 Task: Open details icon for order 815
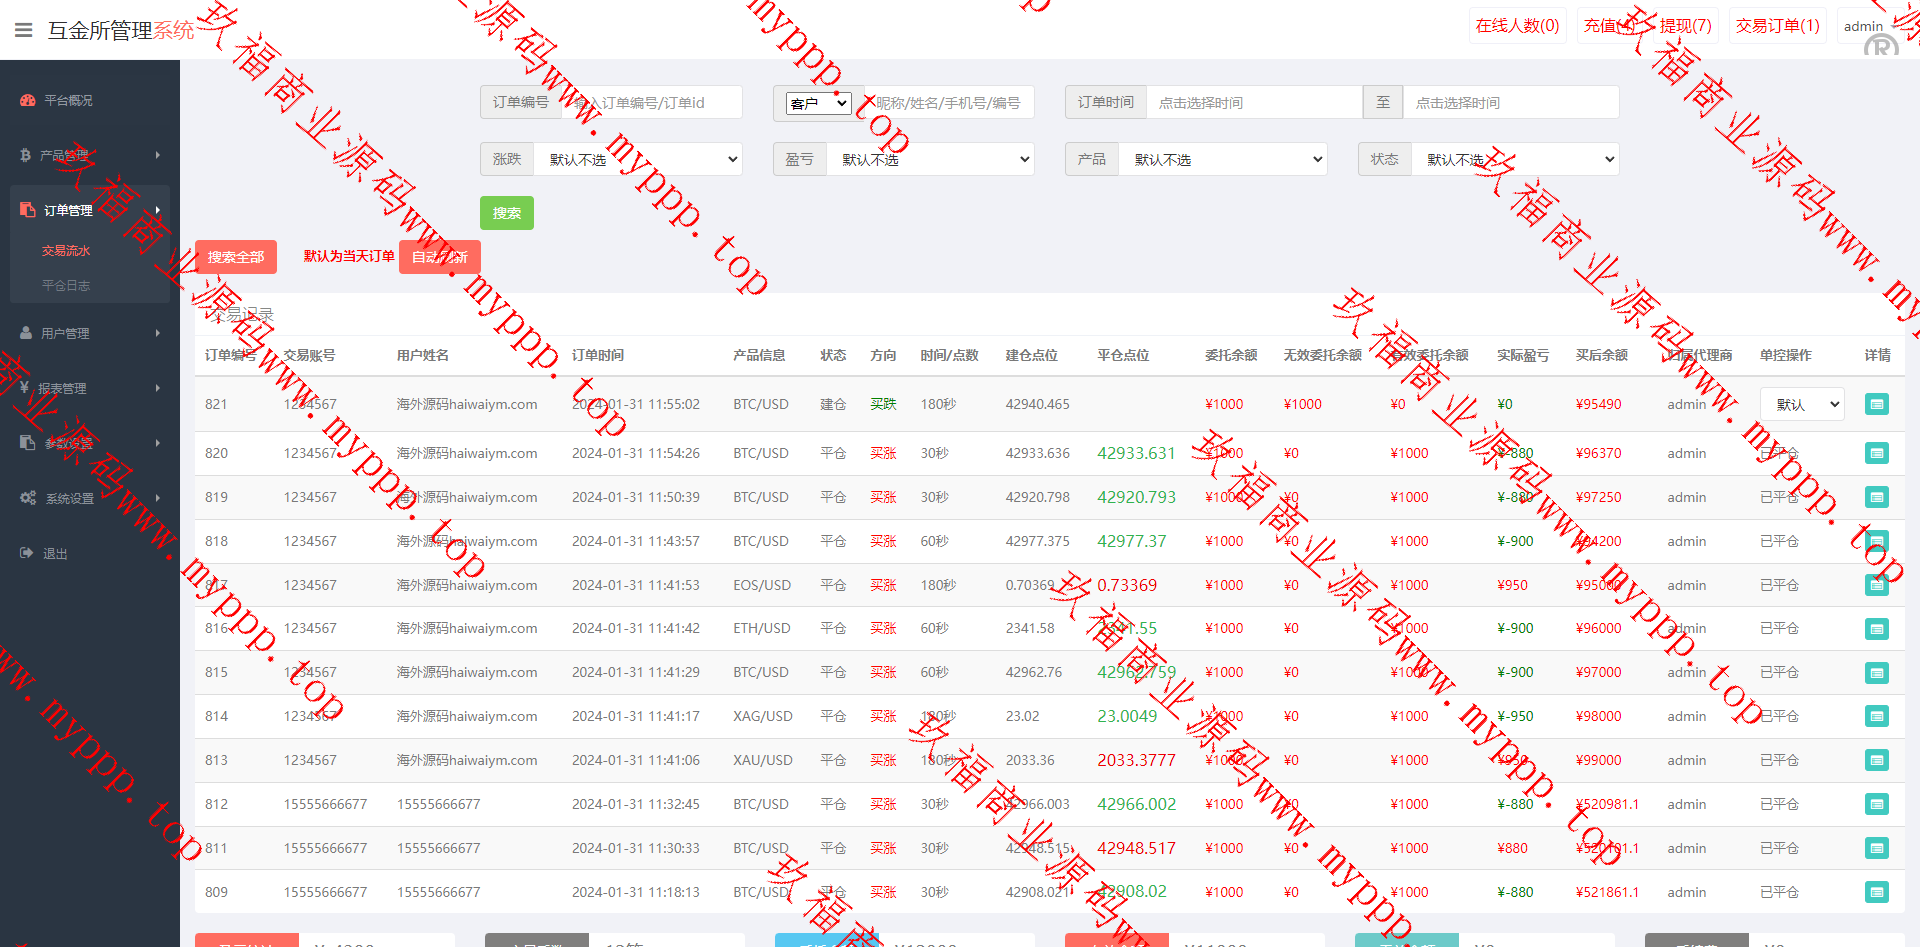[1876, 672]
